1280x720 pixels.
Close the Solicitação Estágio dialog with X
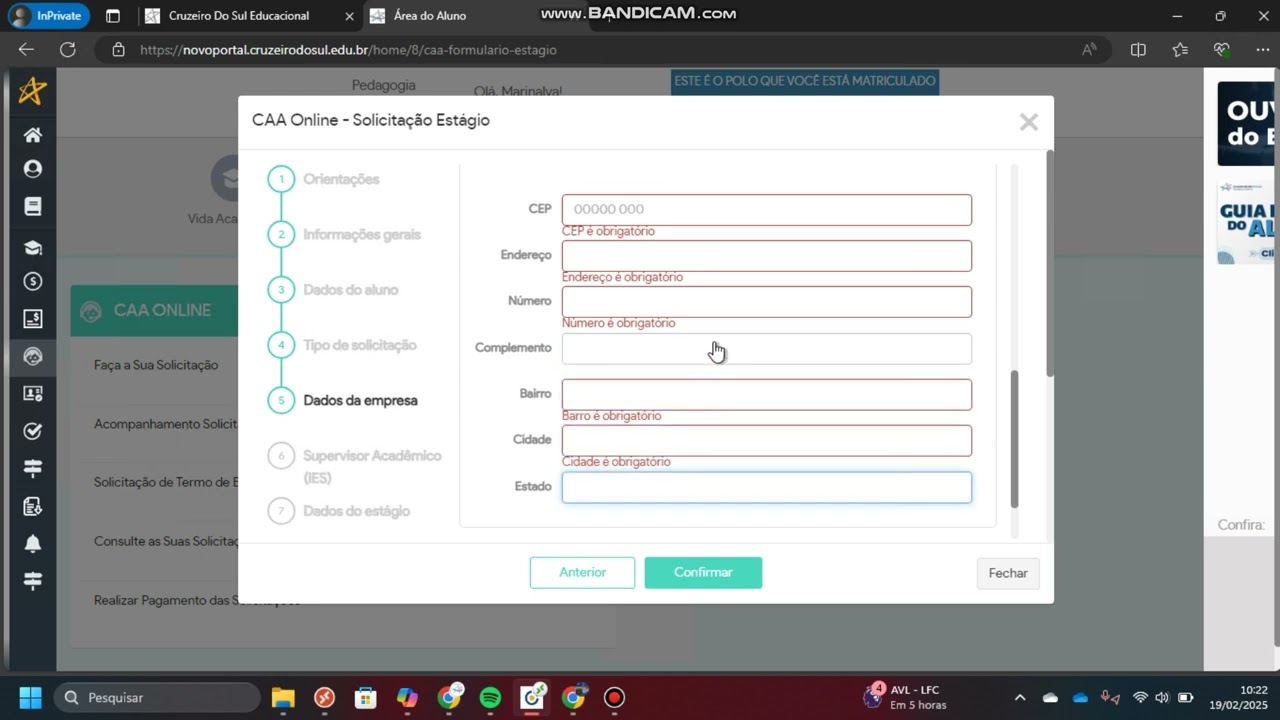pos(1028,122)
